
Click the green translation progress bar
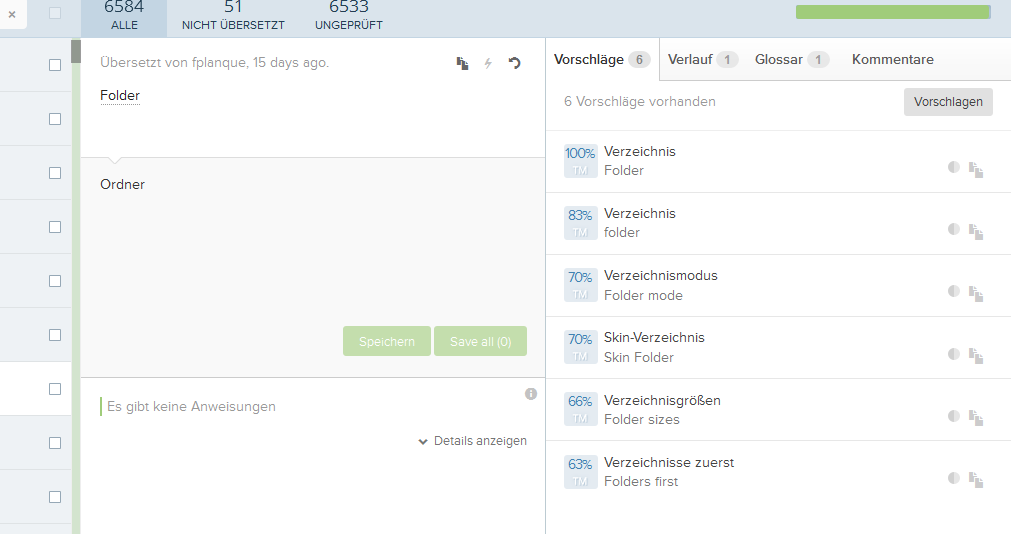[893, 12]
